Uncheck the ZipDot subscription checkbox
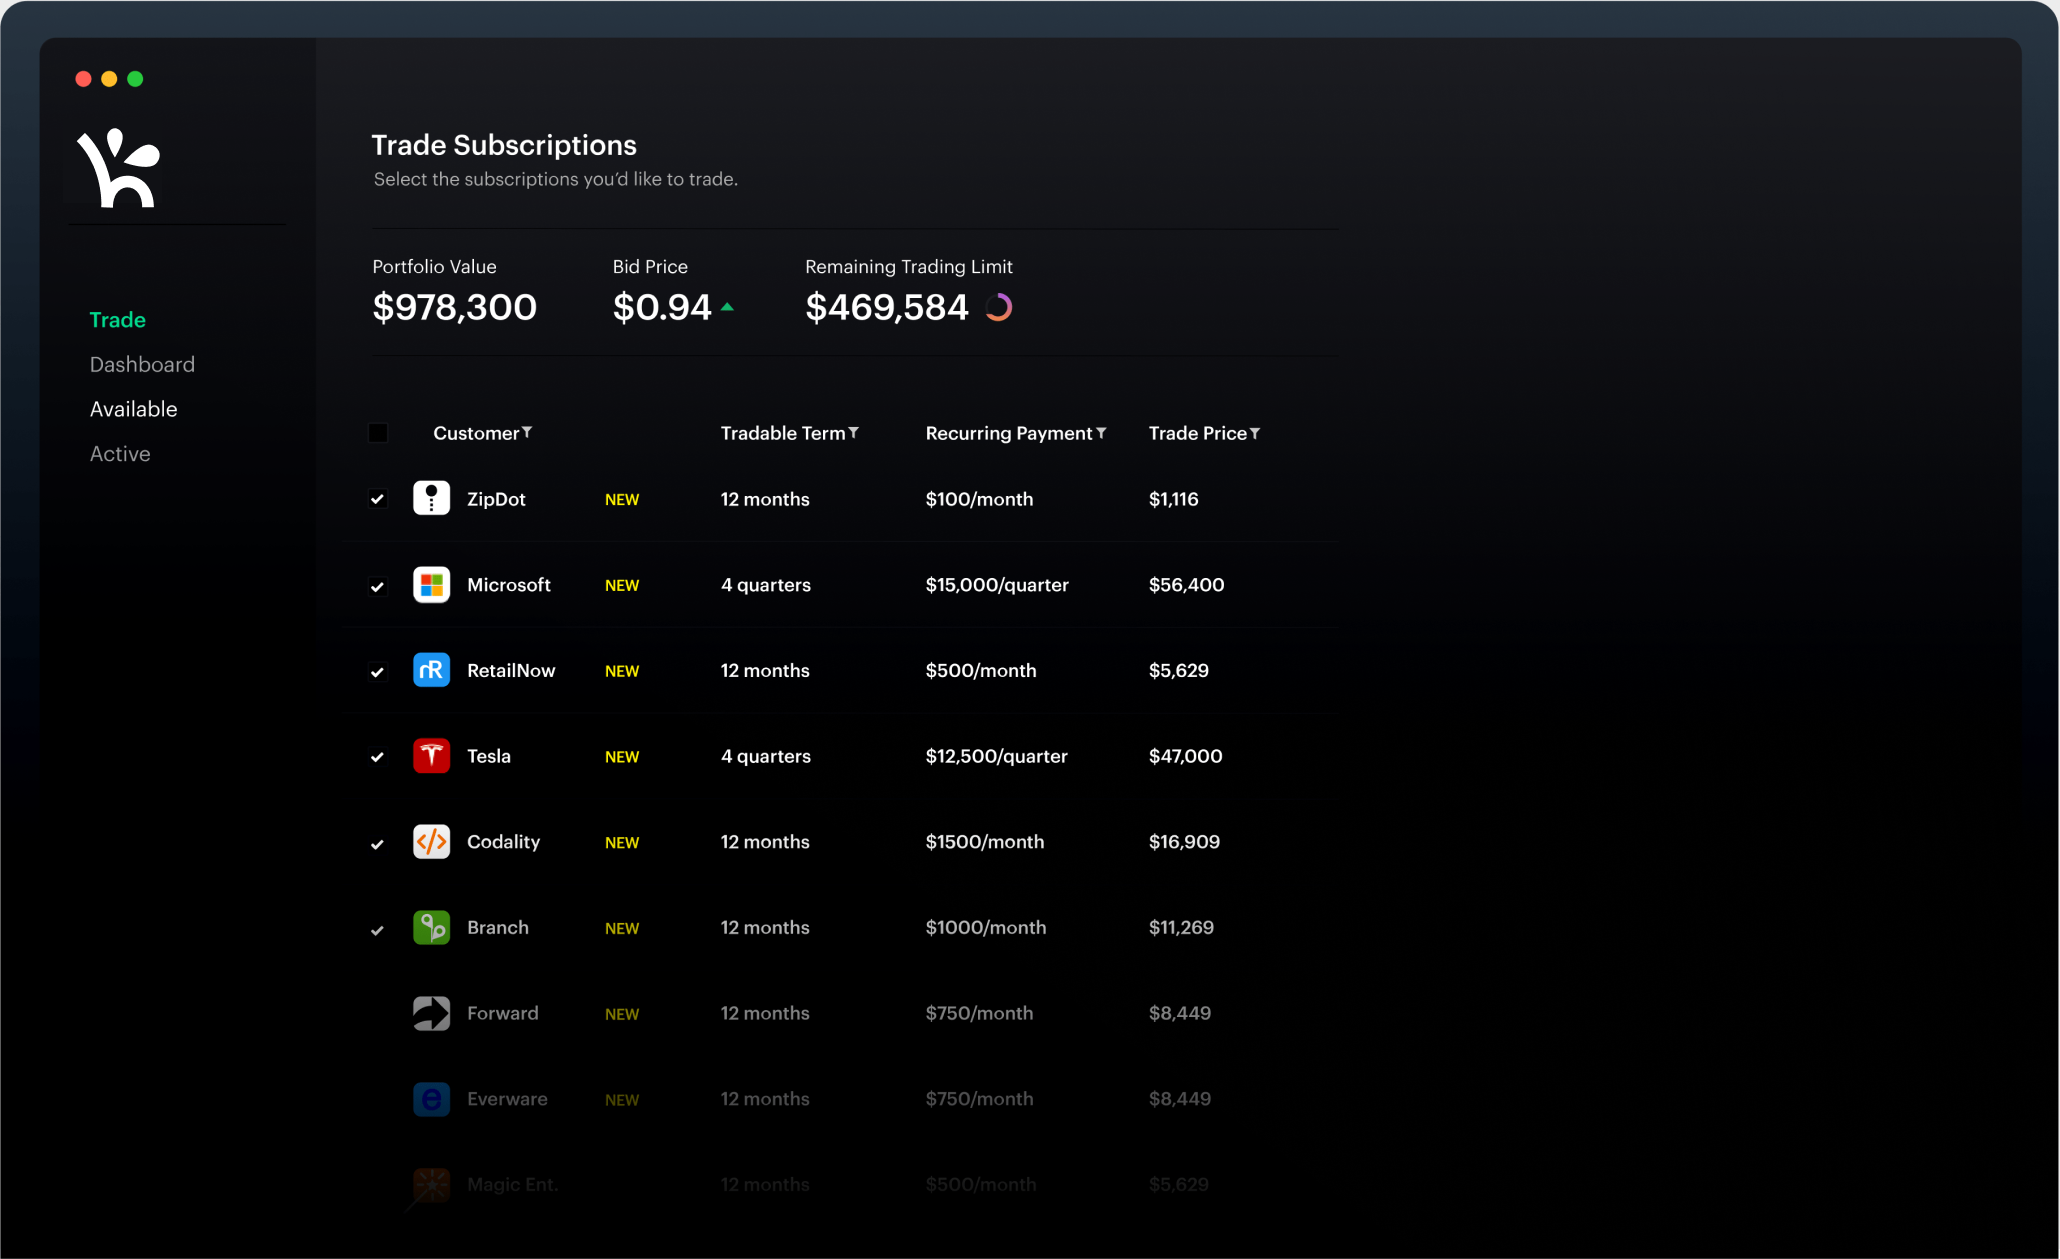The height and width of the screenshot is (1259, 2060). (378, 499)
